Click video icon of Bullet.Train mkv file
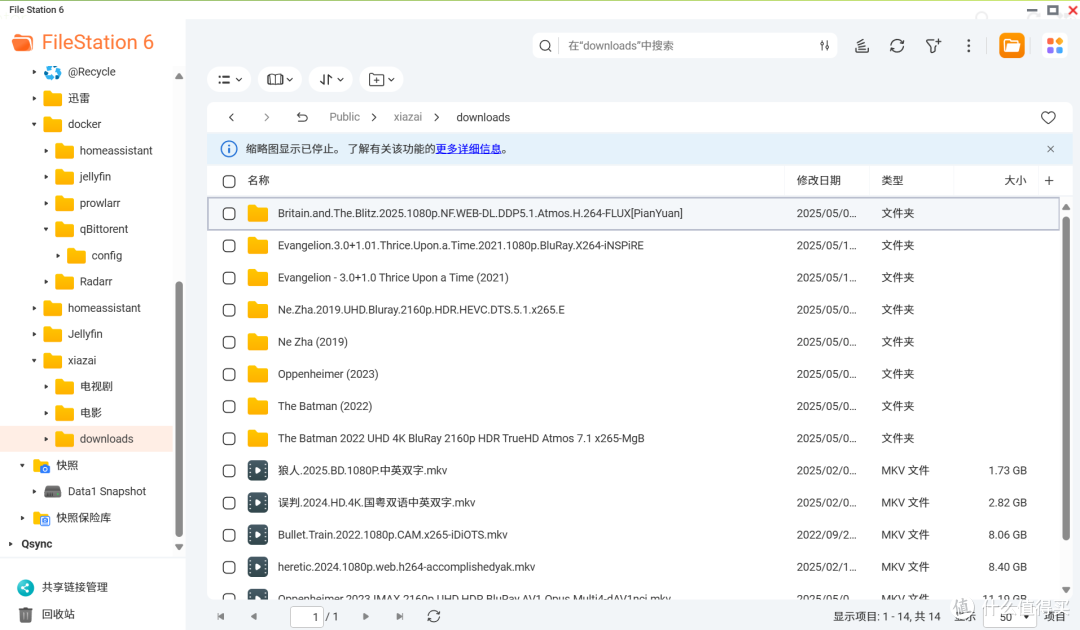Image resolution: width=1080 pixels, height=630 pixels. point(258,535)
